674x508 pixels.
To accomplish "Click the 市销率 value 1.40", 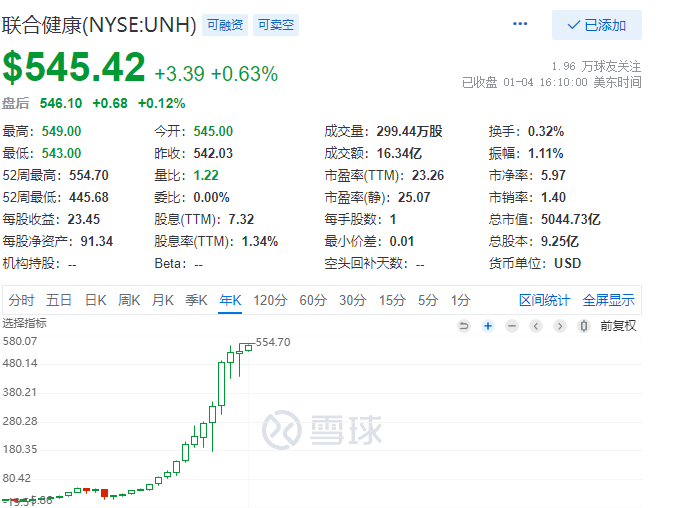I will click(x=553, y=197).
